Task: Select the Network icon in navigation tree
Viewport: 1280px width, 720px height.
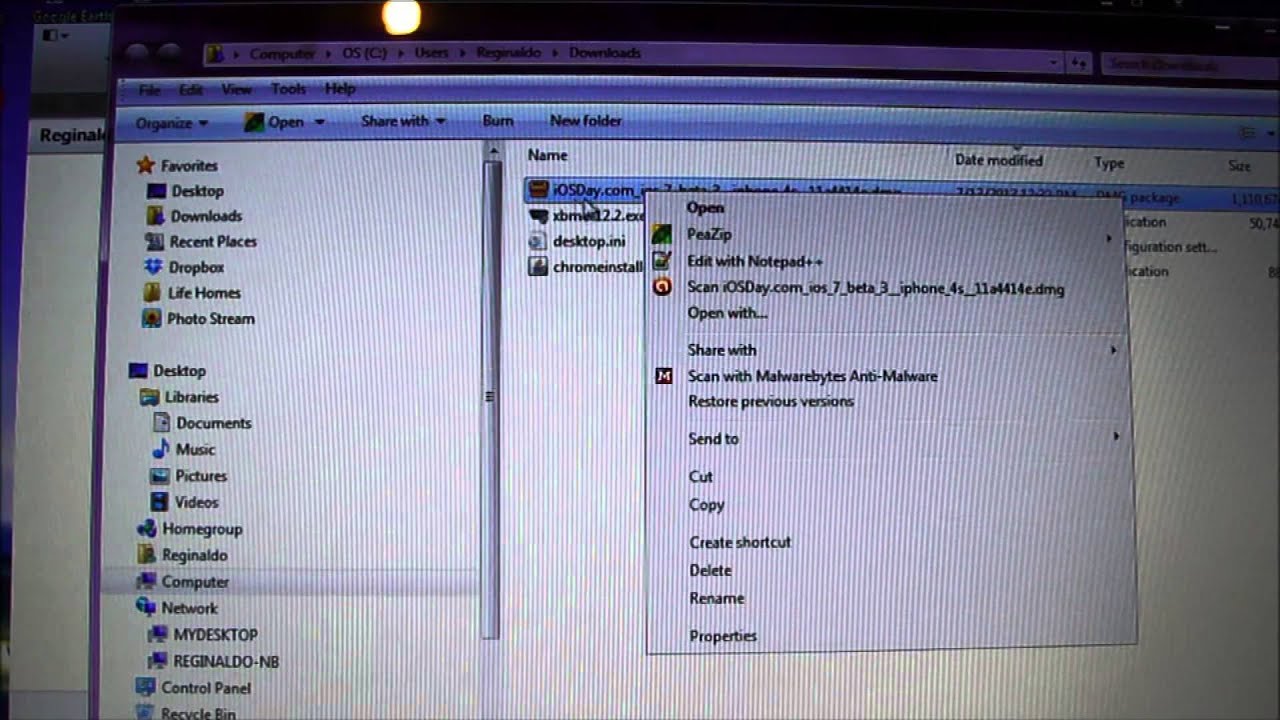Action: (x=146, y=608)
